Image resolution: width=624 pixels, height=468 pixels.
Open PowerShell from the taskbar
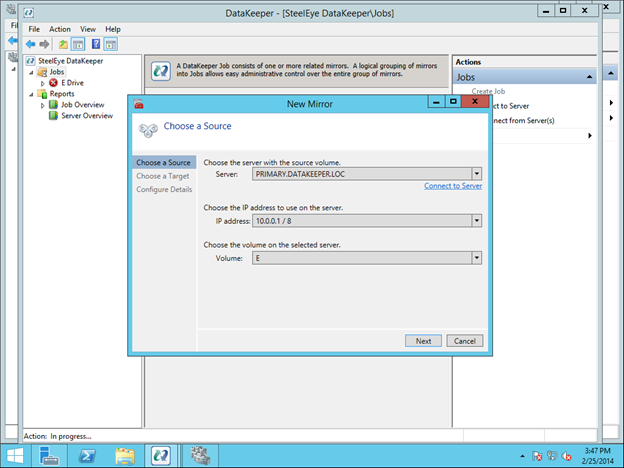[86, 455]
